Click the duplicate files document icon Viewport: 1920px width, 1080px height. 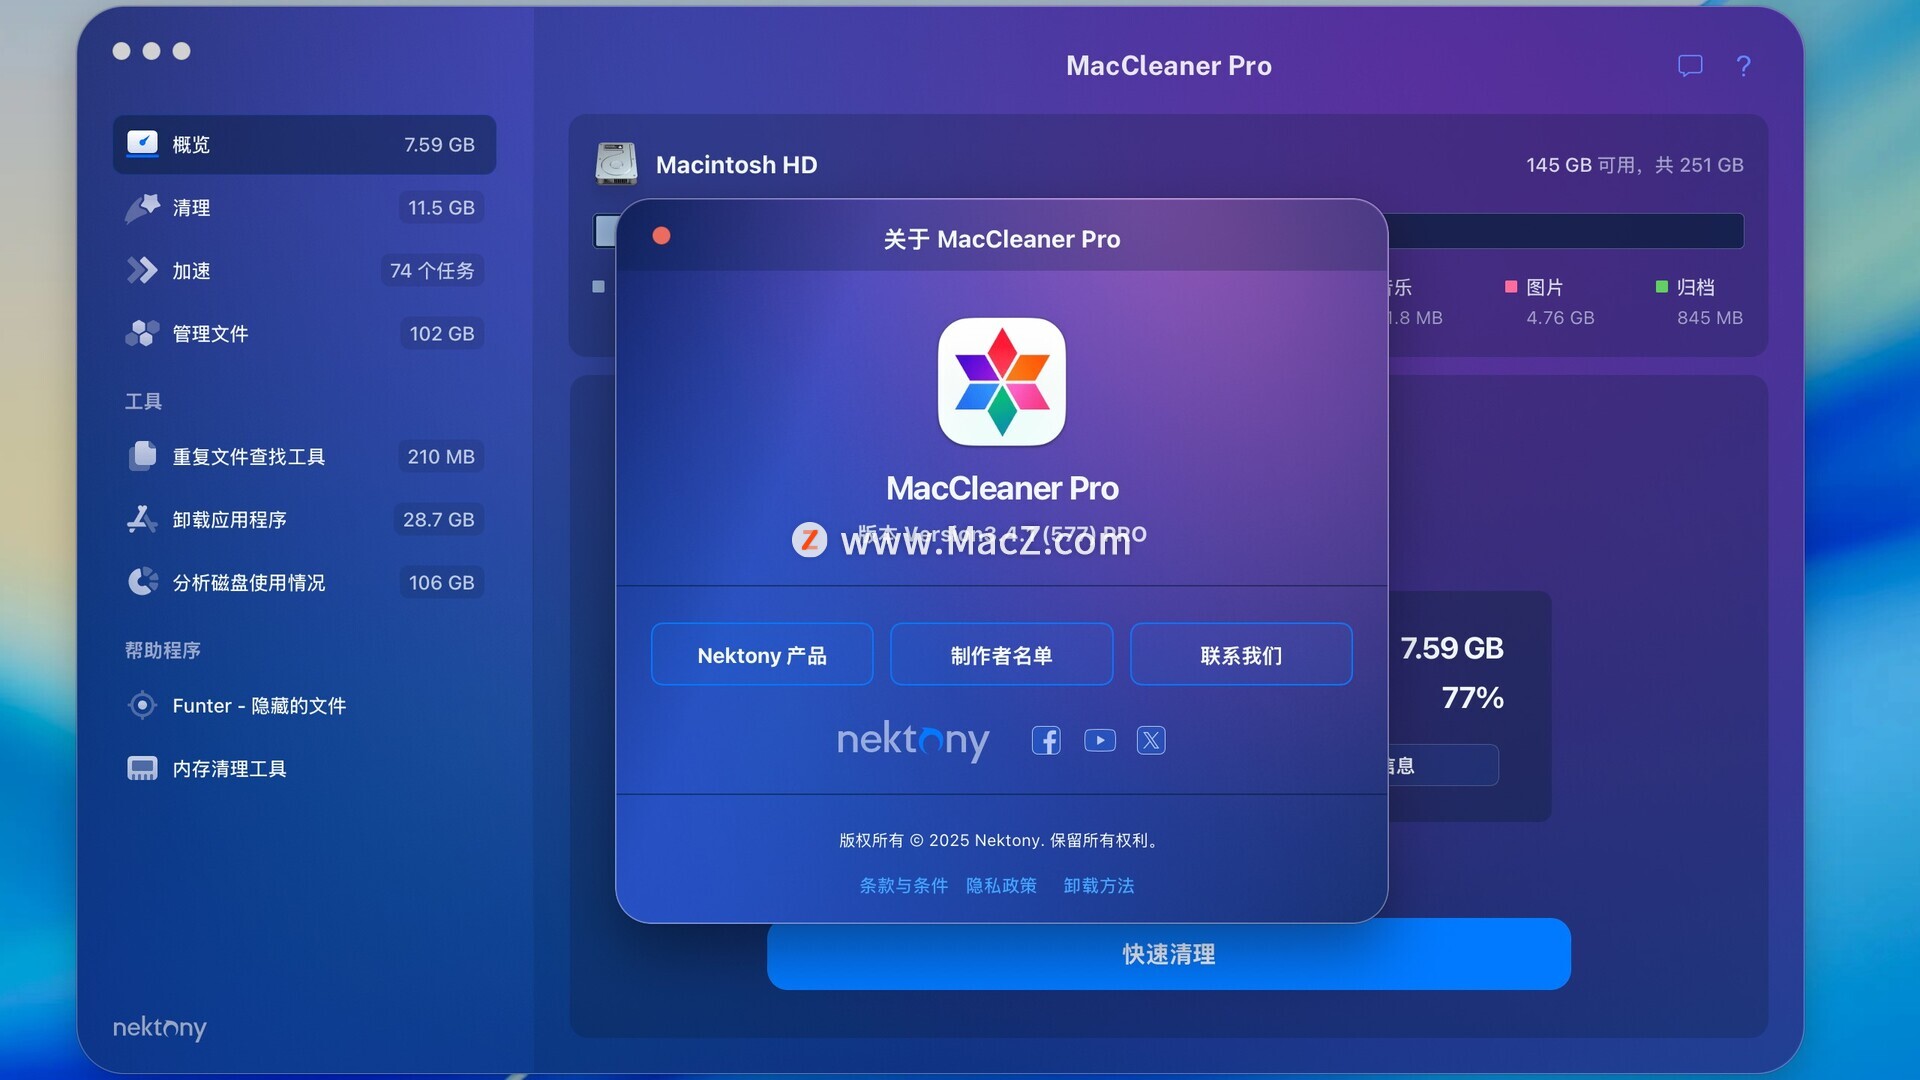142,456
